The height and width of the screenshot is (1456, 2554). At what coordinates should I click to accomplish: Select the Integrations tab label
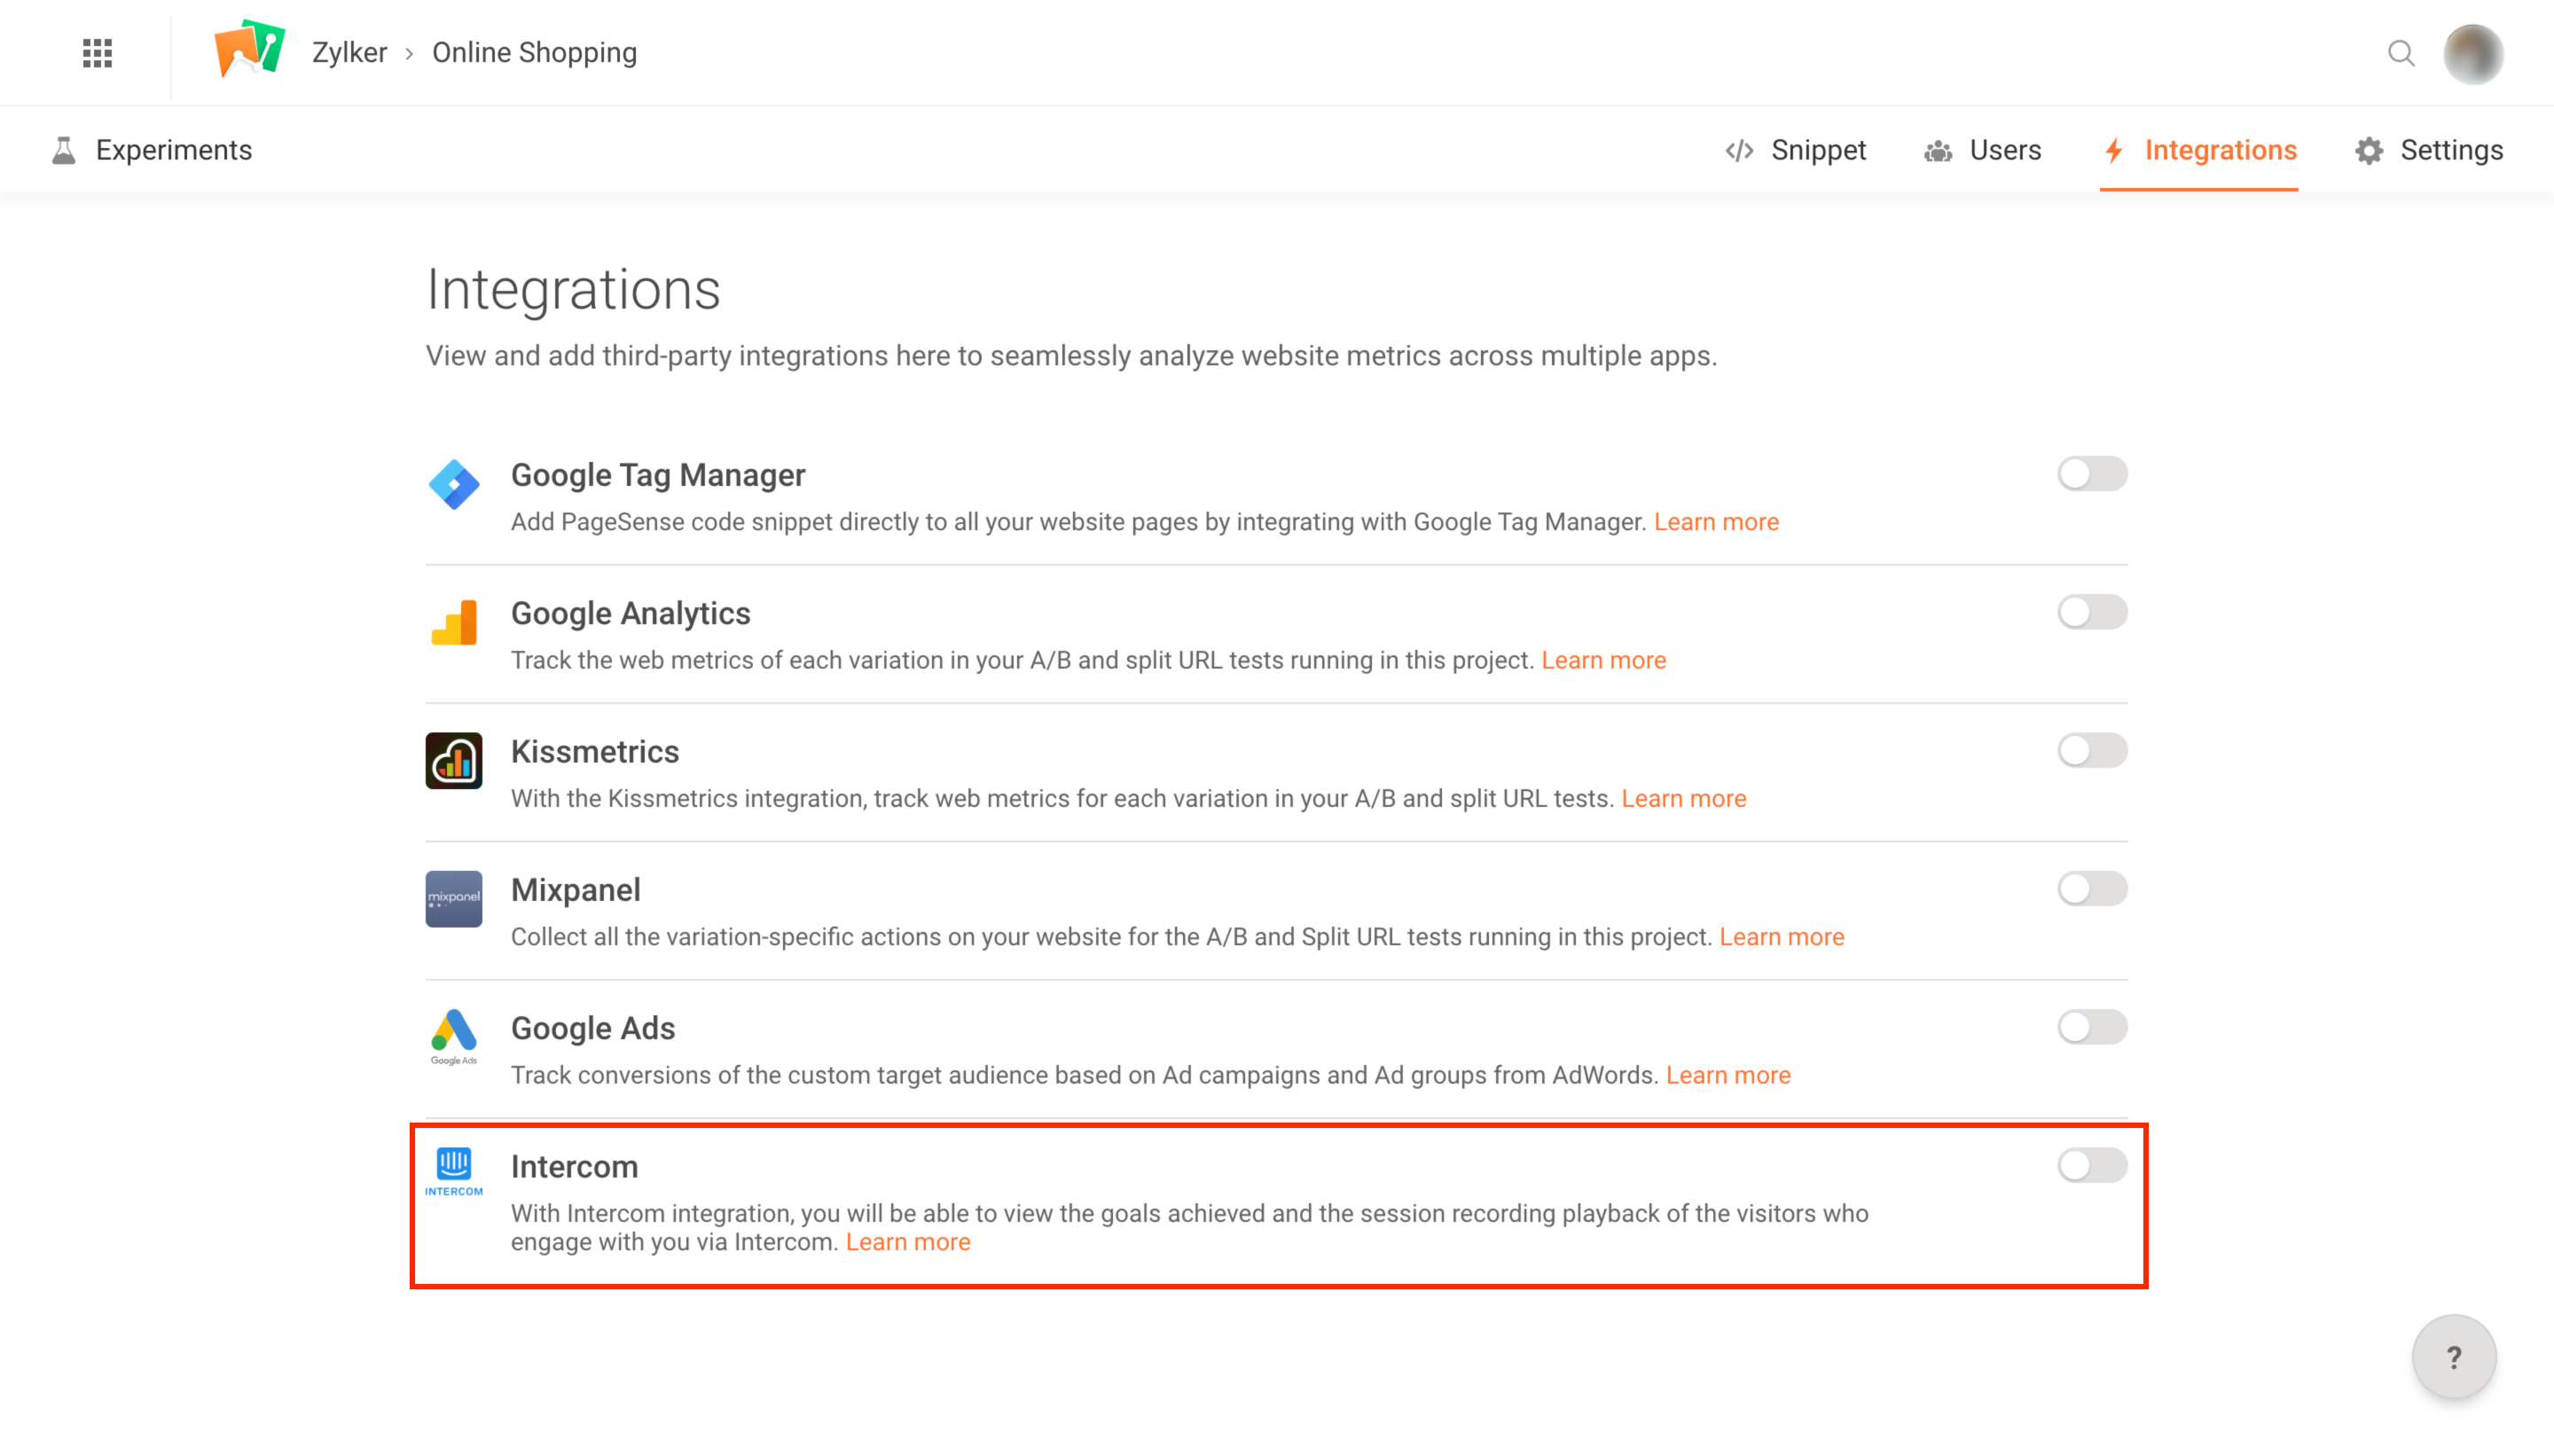[x=2220, y=150]
